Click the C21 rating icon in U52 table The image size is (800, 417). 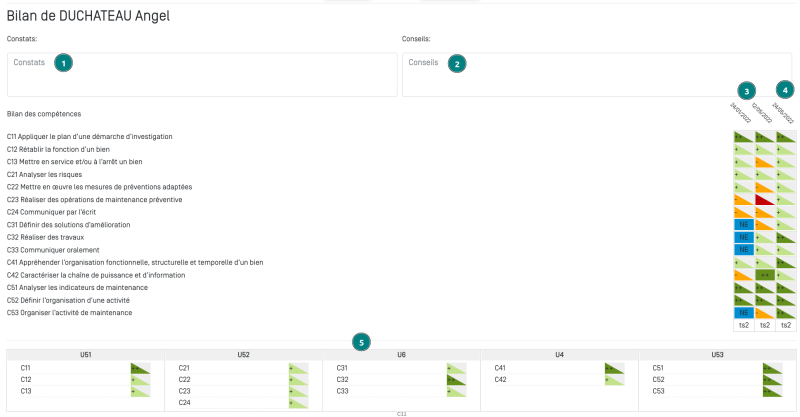pyautogui.click(x=298, y=368)
